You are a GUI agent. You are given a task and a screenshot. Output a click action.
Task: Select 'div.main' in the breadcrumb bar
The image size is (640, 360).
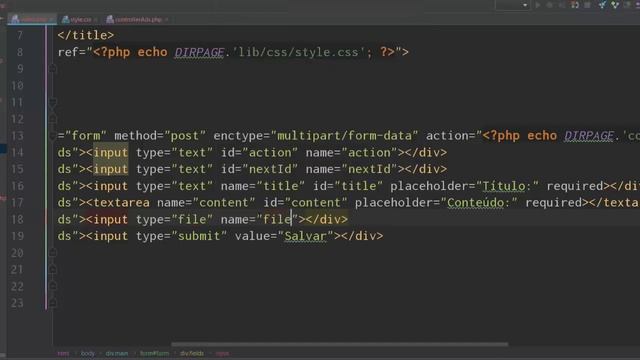tap(117, 353)
